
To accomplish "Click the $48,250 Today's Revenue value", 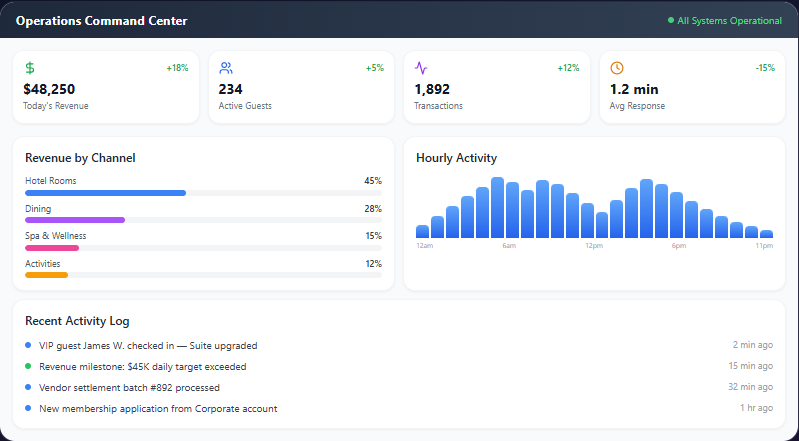I will click(x=49, y=89).
